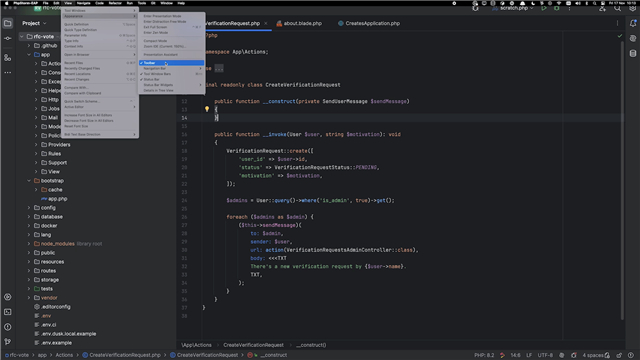Screen dimensions: 640x360
Task: Click the editor vertical scrollbar
Action: [x=622, y=180]
